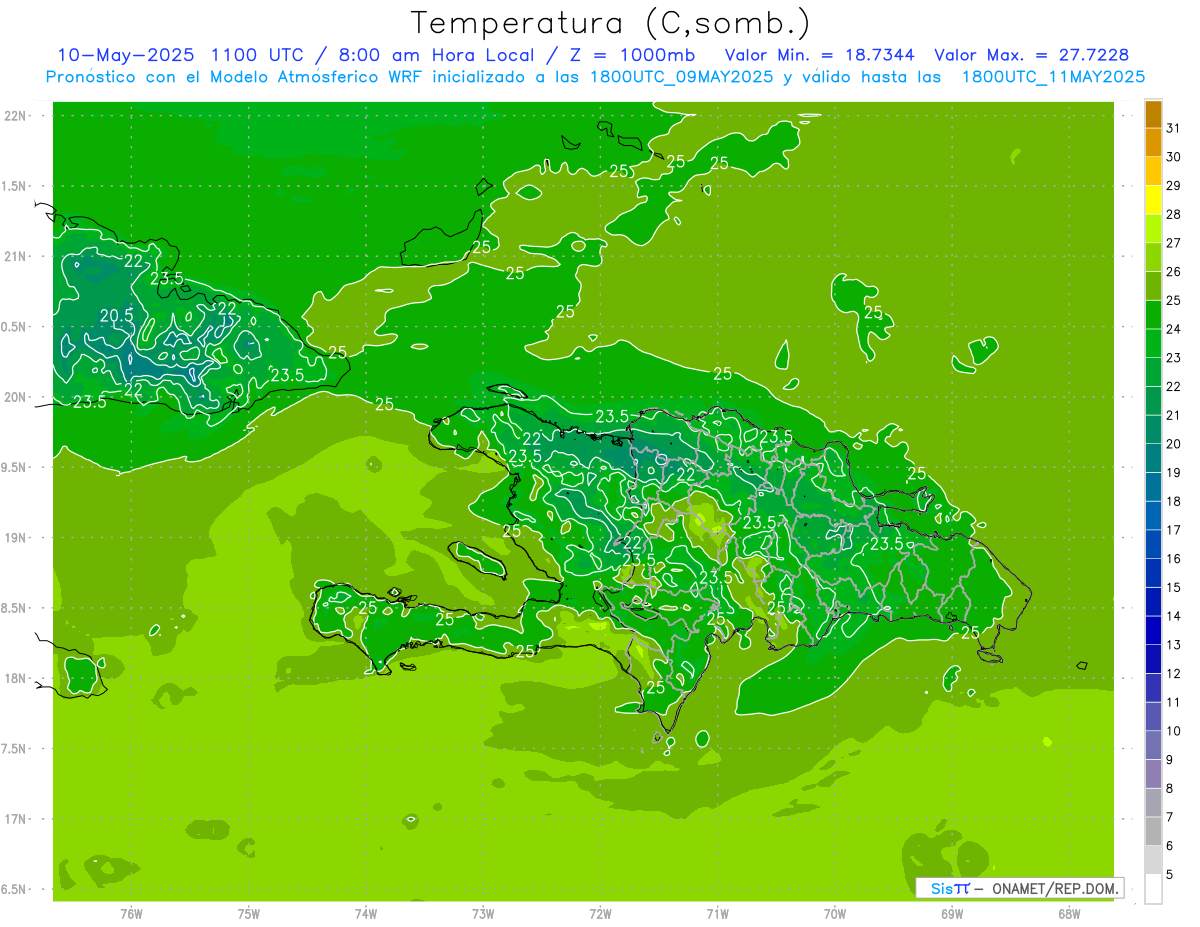The image size is (1200, 927).
Task: Click the "19N" latitude label
Action: tap(16, 538)
